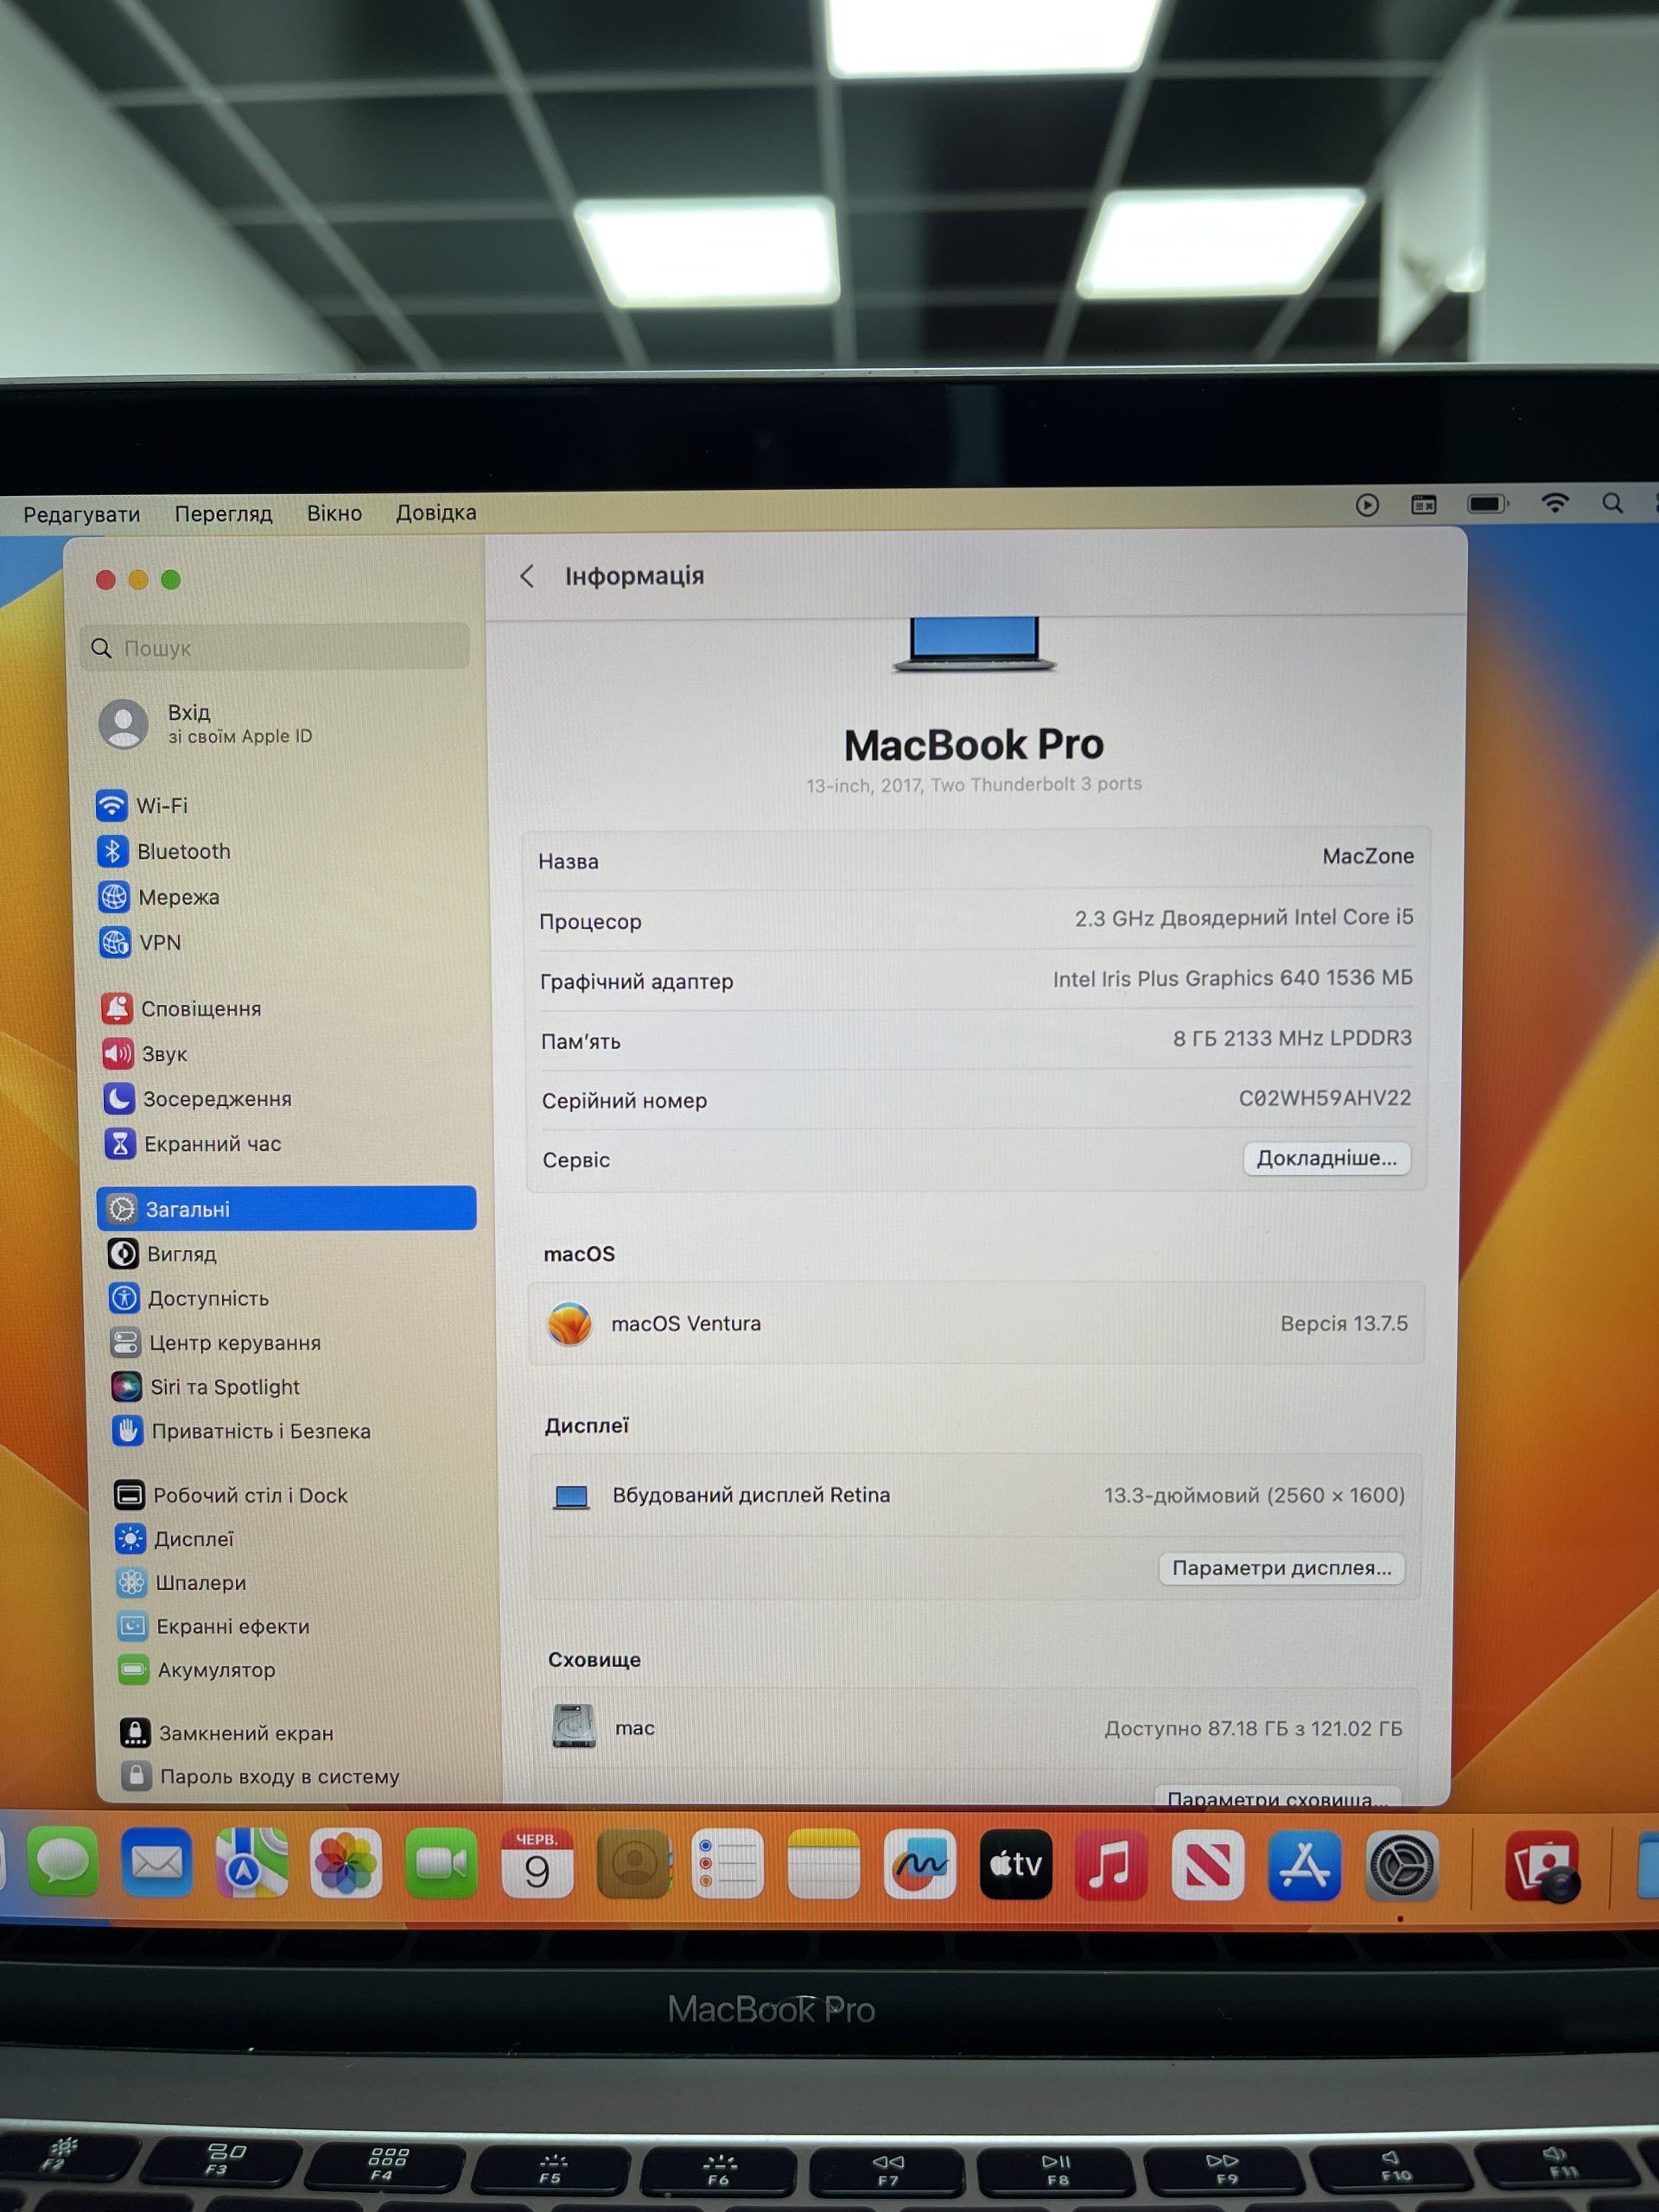Open Photos from the Dock
This screenshot has height=2212, width=1659.
346,1863
